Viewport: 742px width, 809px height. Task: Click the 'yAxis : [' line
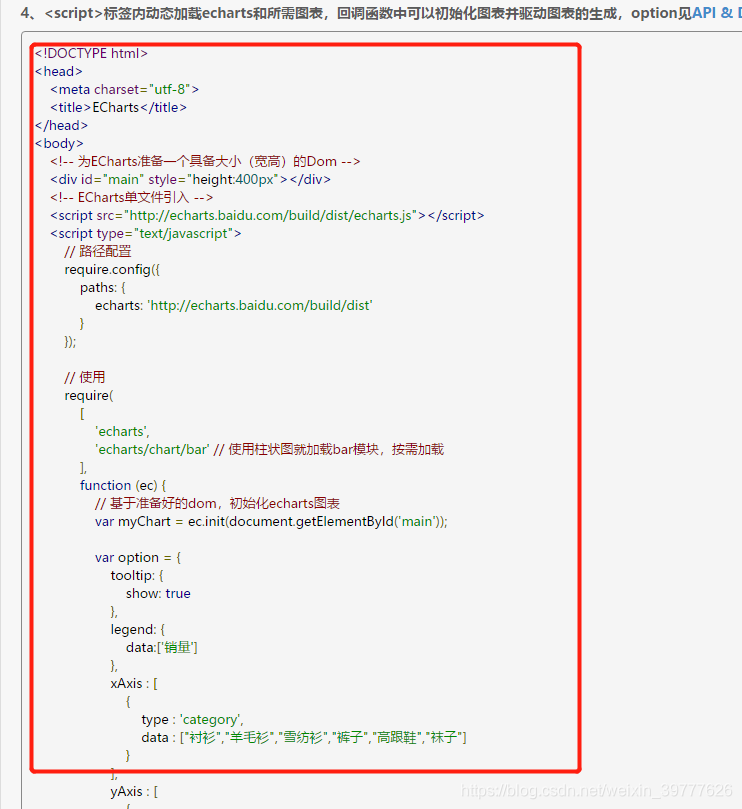point(134,792)
